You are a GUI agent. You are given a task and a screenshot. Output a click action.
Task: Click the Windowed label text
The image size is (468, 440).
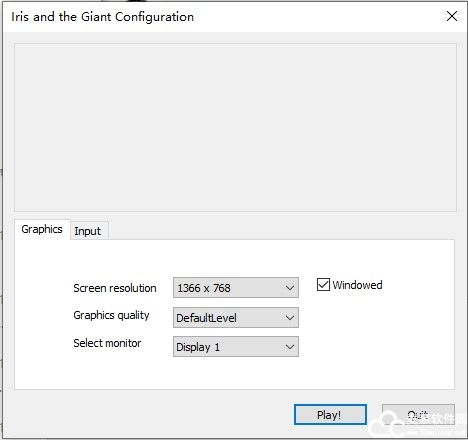click(x=357, y=285)
